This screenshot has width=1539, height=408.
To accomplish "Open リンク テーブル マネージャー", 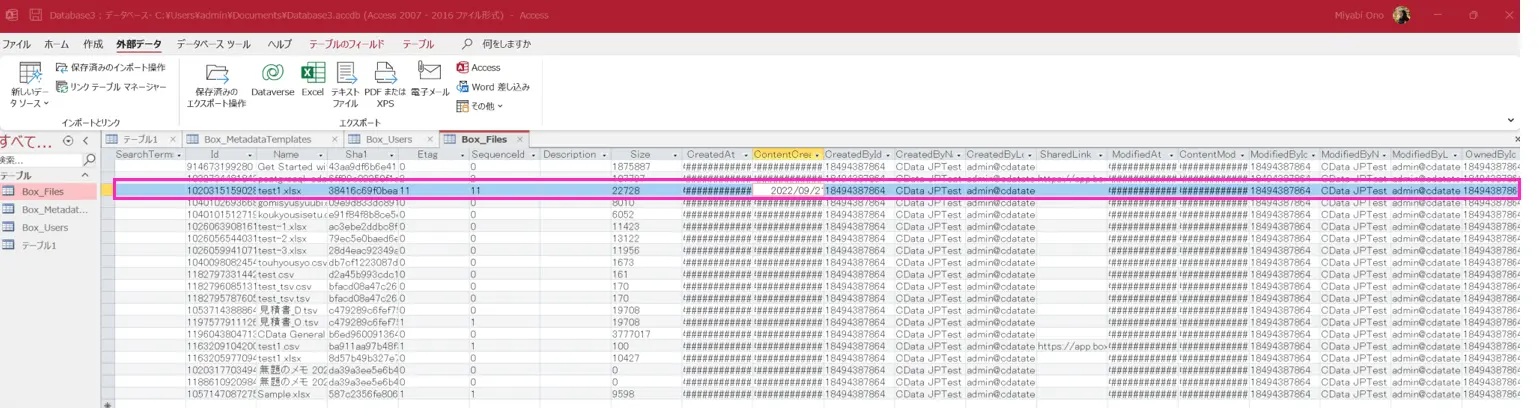I will tap(110, 87).
